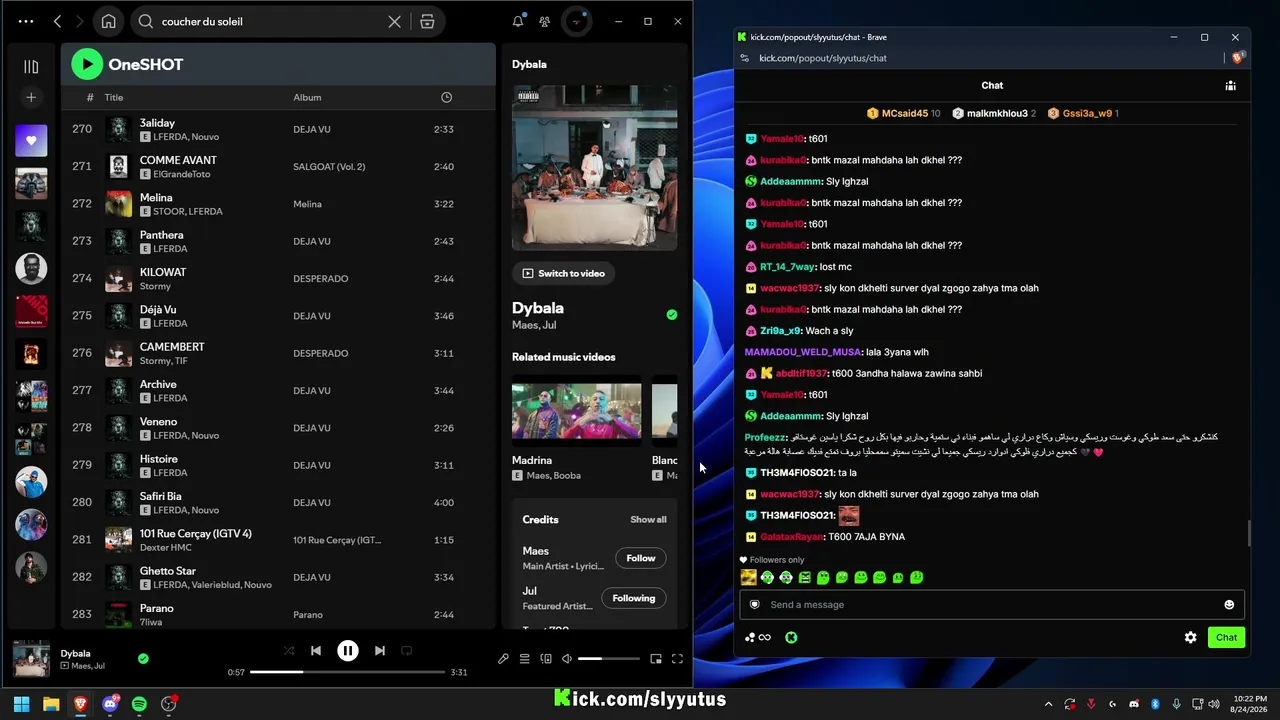Toggle liked status beside Dybala title in panel
Viewport: 1280px width, 720px height.
672,314
